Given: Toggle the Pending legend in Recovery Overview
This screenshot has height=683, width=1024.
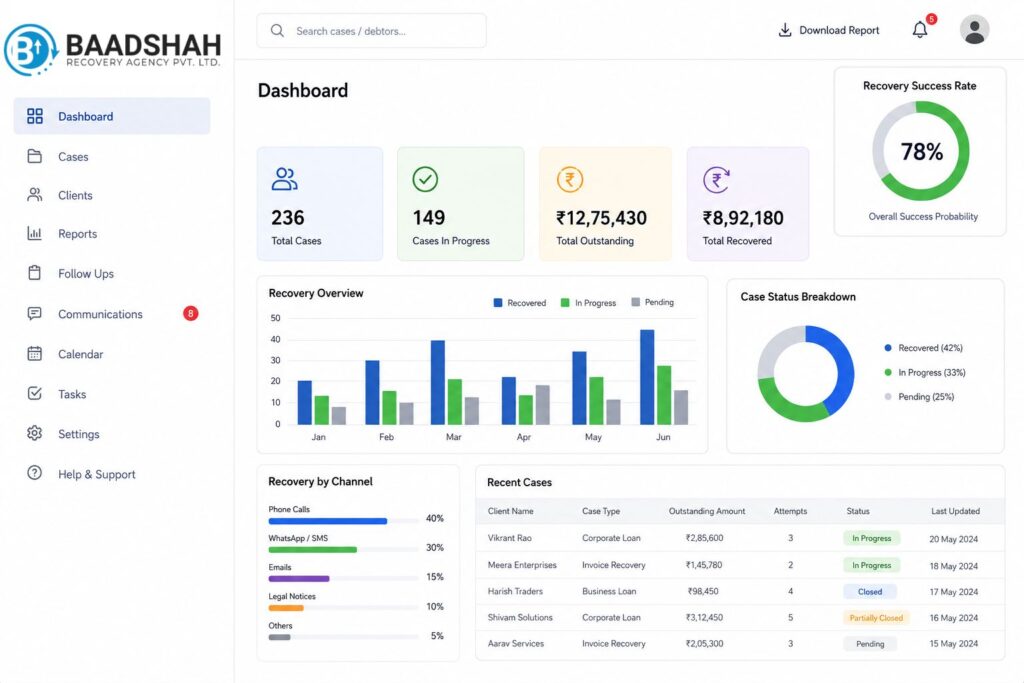Looking at the screenshot, I should coord(652,302).
